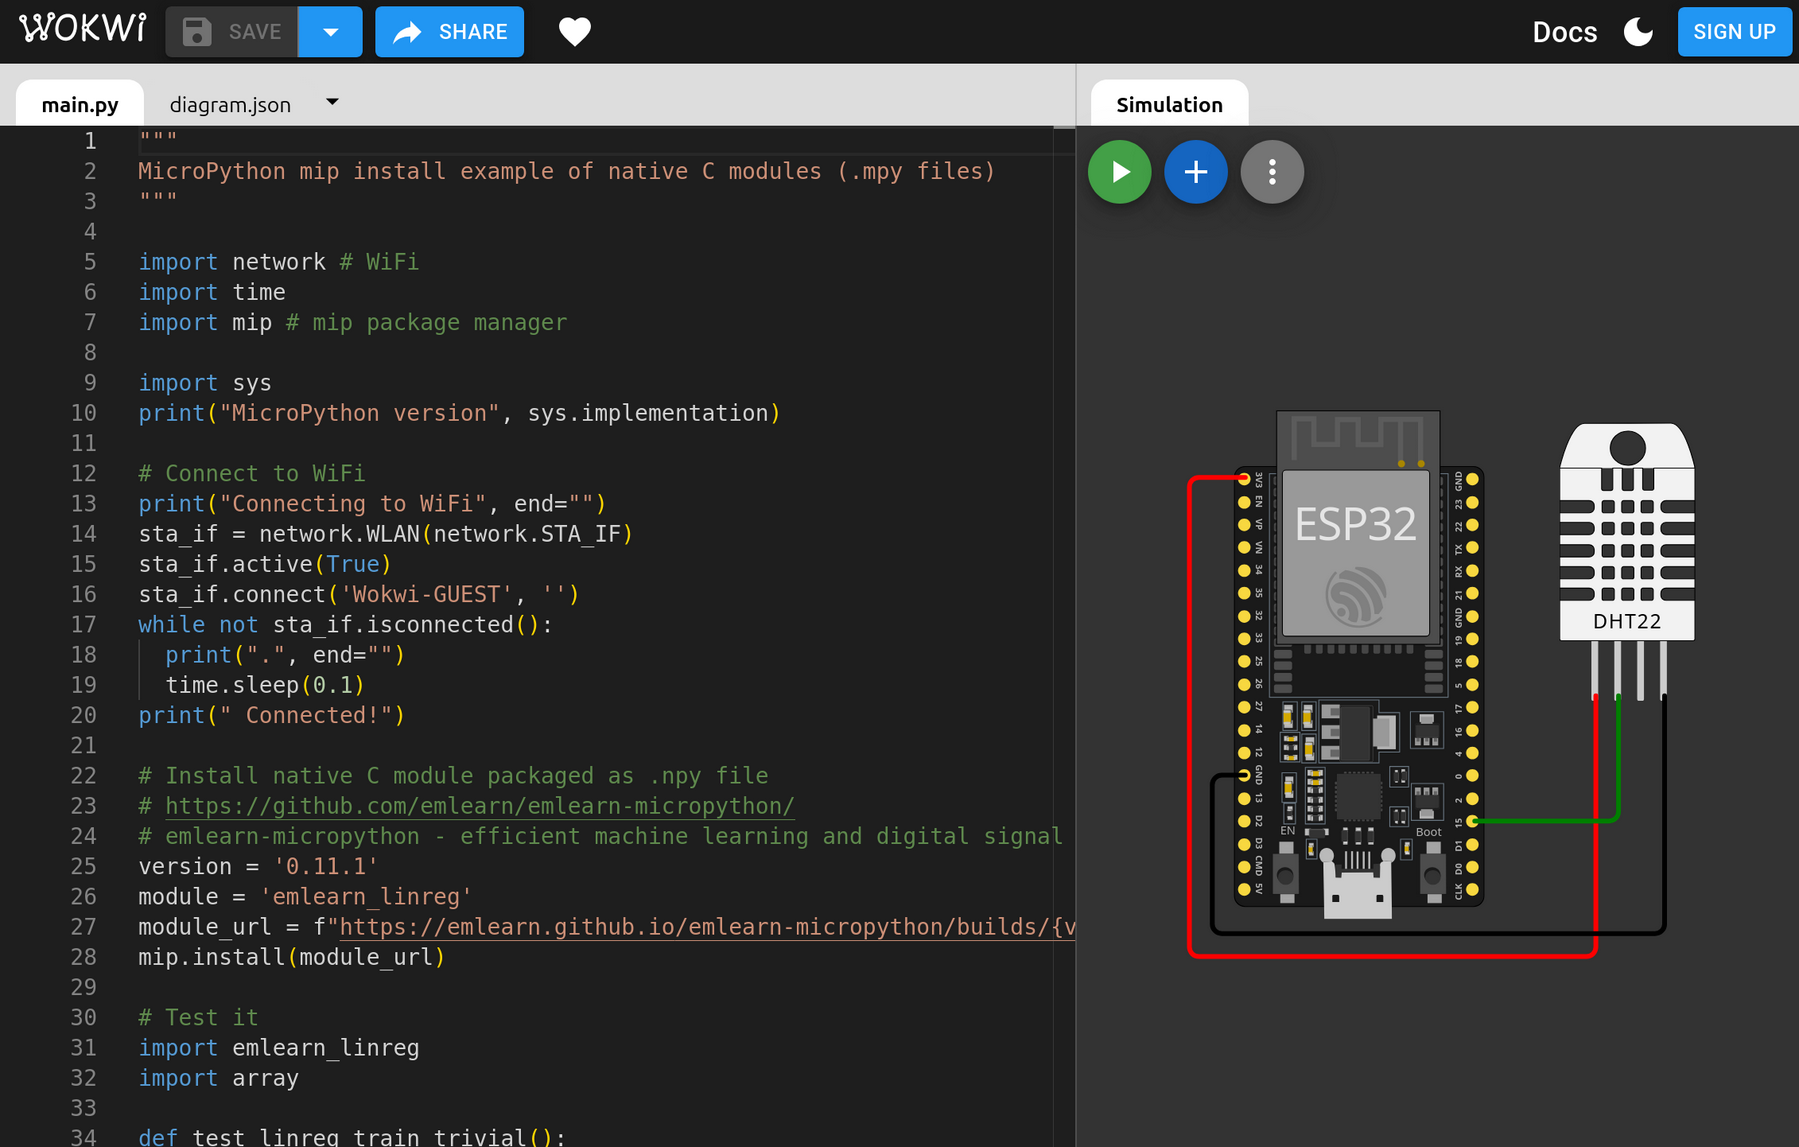Click the SIGN UP button
Viewport: 1799px width, 1147px height.
[1734, 32]
